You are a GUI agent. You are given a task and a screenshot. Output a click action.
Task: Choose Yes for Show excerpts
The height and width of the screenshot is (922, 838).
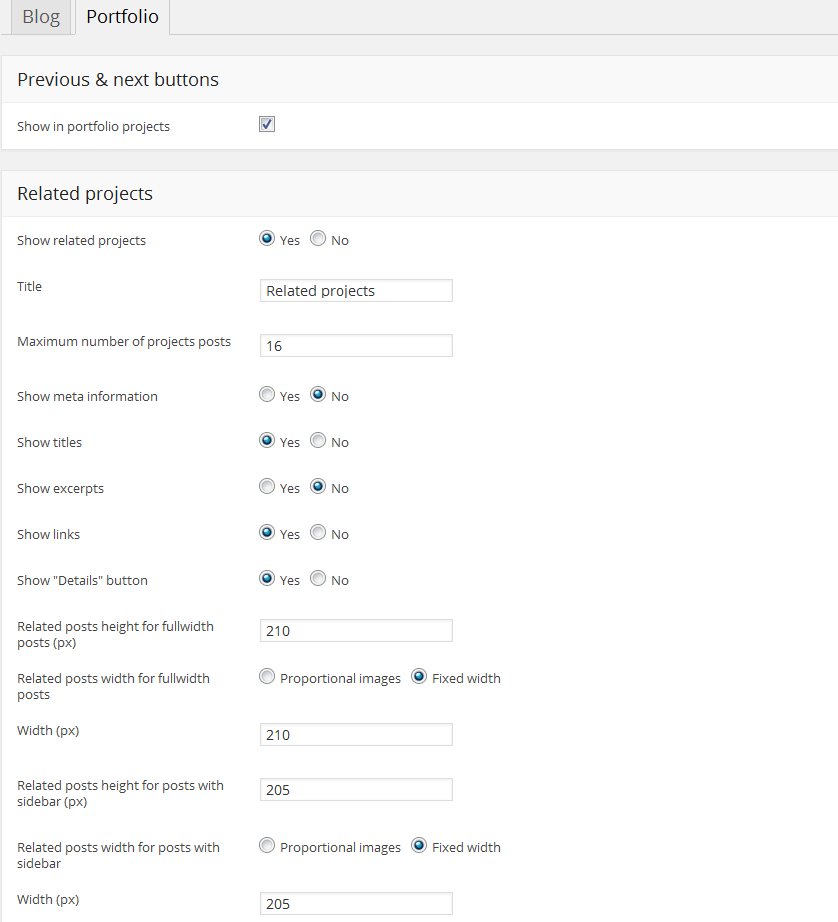267,487
